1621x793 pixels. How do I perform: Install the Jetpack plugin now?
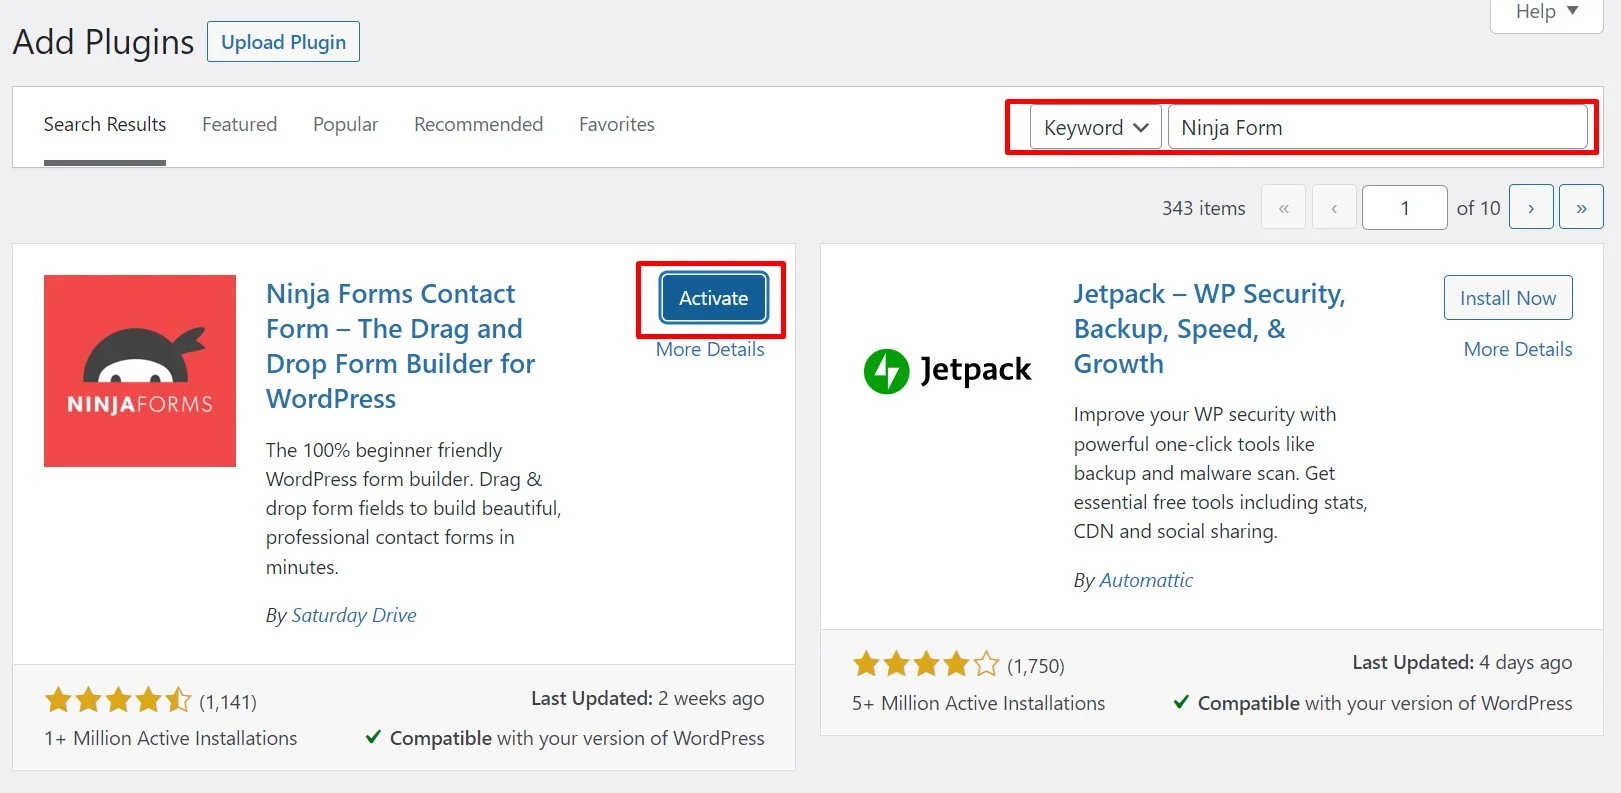coord(1508,298)
